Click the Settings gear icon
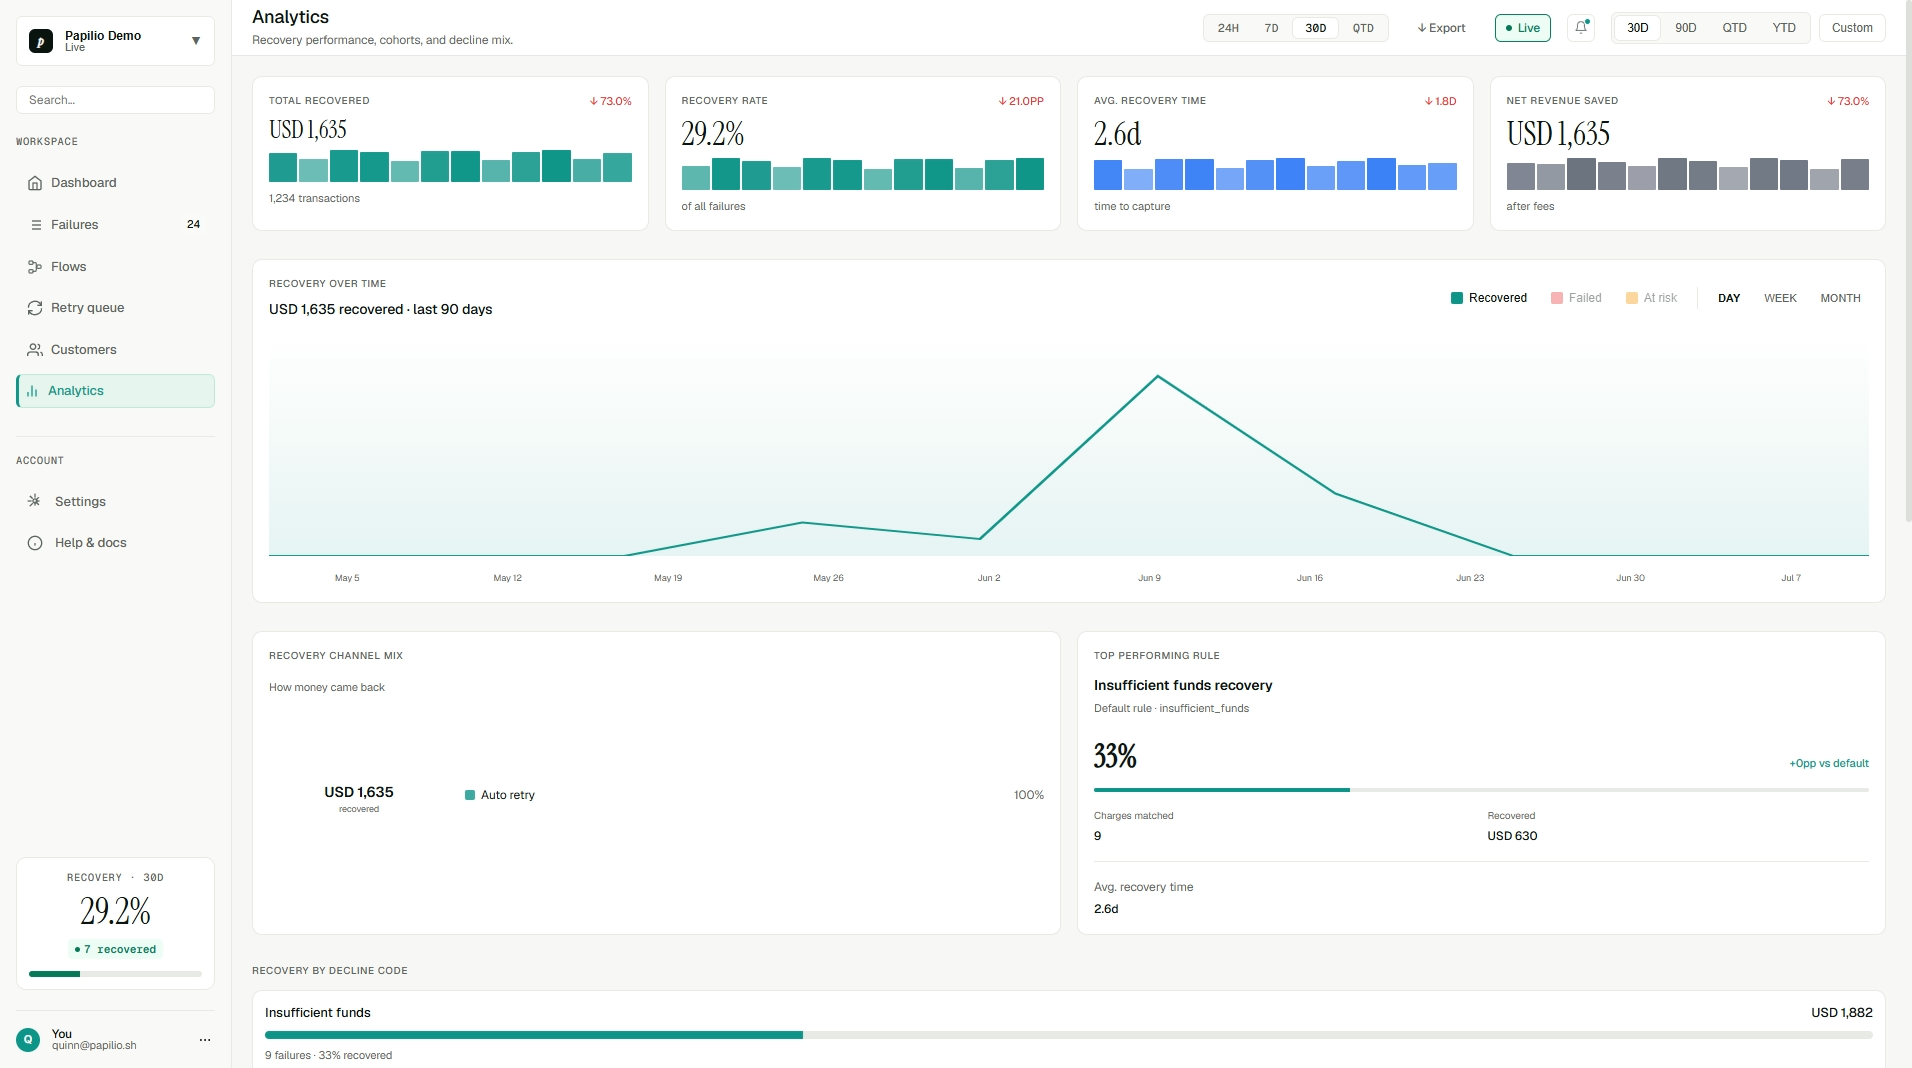The height and width of the screenshot is (1068, 1912). click(34, 501)
